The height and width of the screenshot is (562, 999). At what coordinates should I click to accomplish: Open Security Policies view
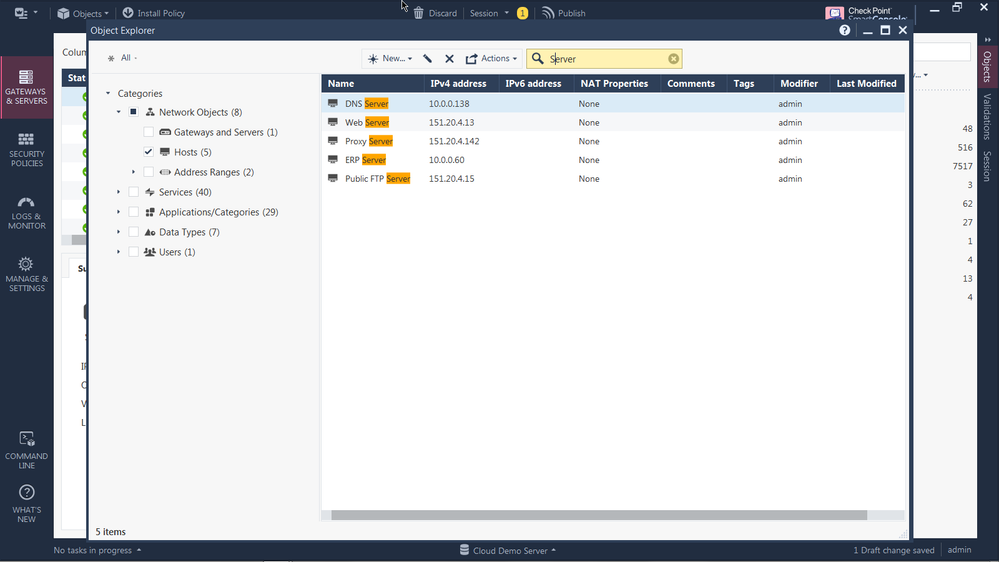[26, 150]
